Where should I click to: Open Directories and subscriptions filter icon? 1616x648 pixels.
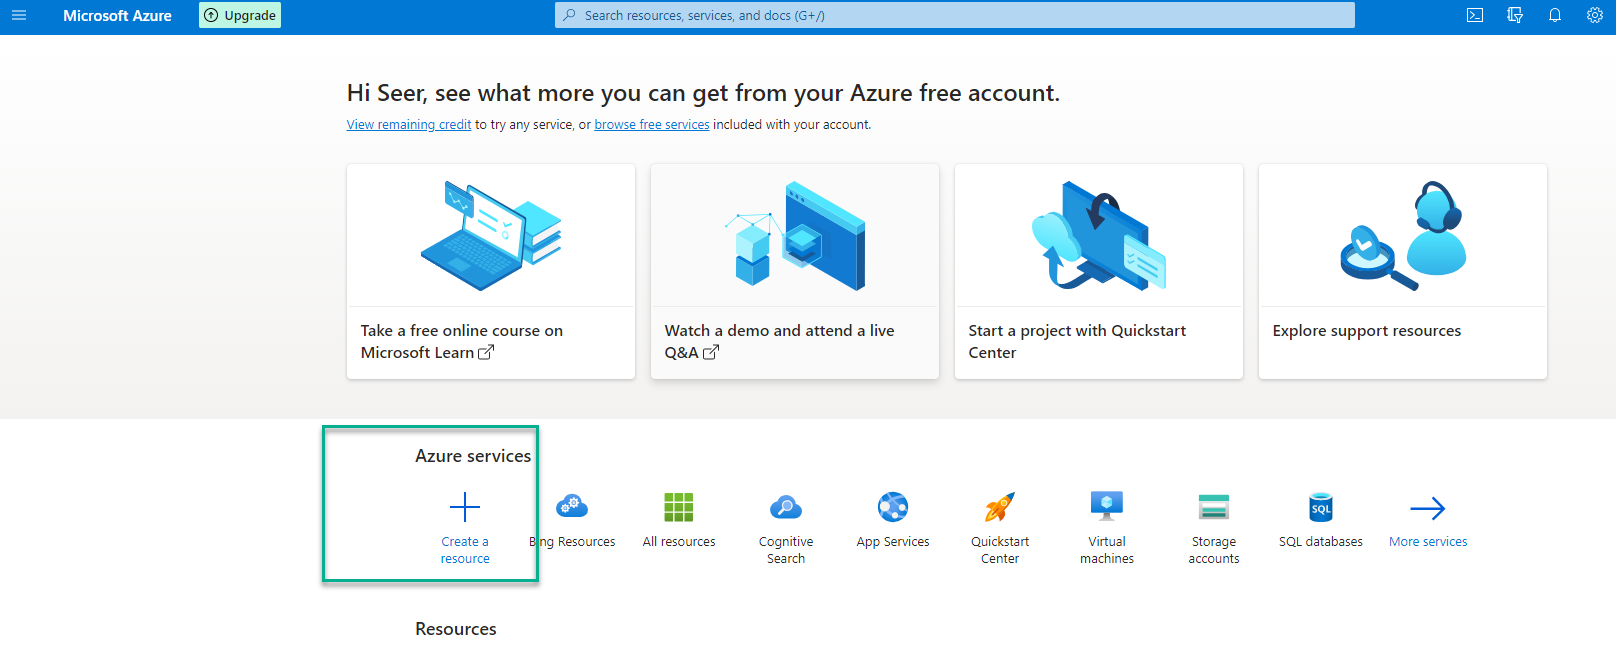(1515, 15)
